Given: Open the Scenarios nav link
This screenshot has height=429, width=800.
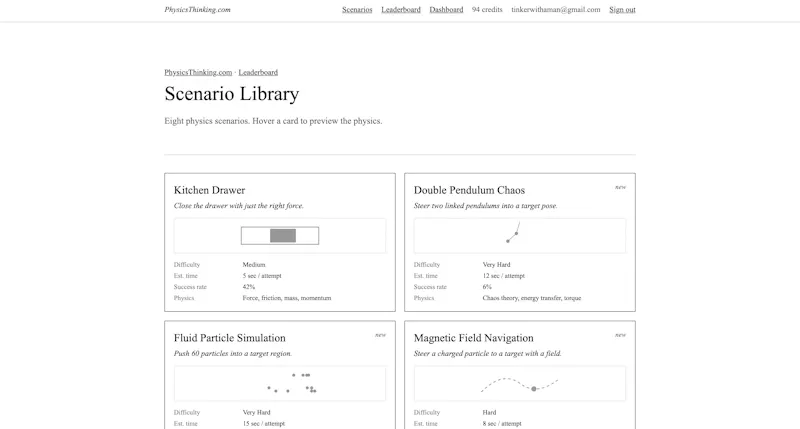Looking at the screenshot, I should point(357,10).
